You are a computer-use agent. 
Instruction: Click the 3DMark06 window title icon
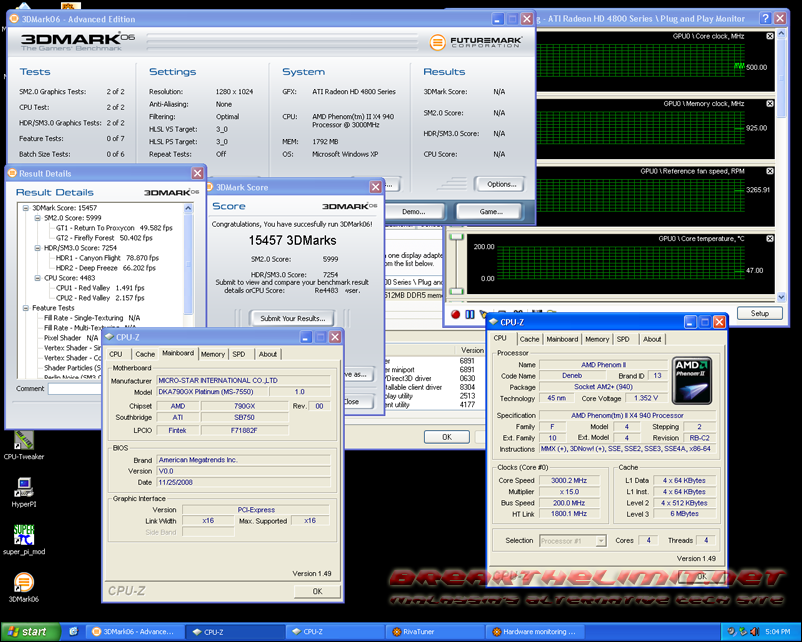click(14, 19)
